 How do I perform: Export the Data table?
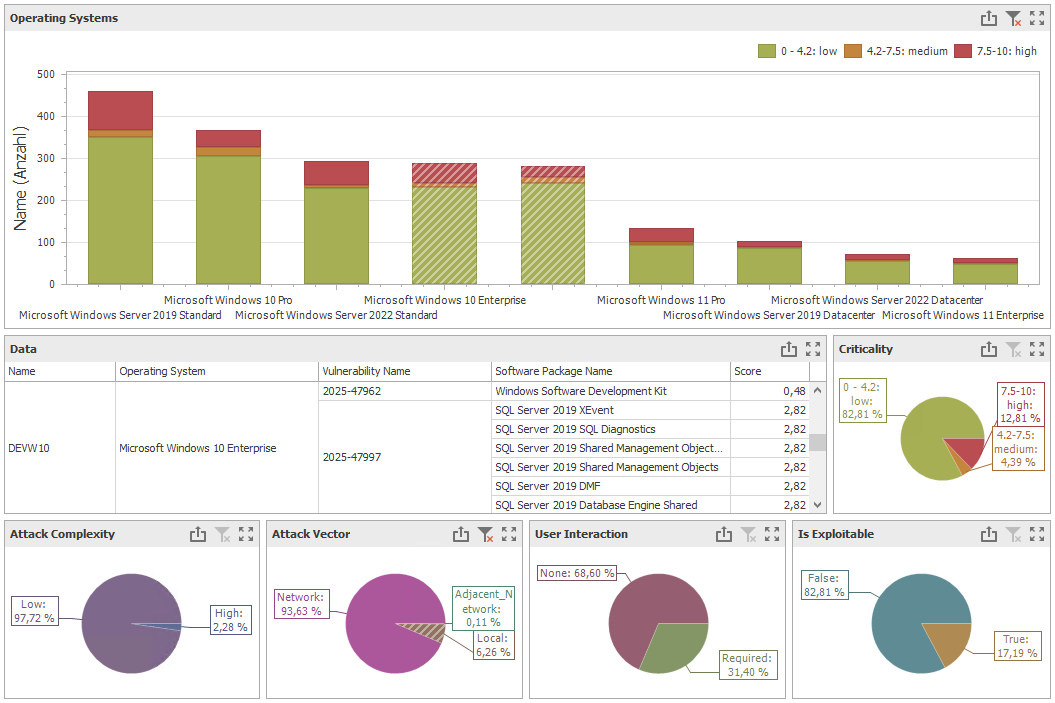pyautogui.click(x=789, y=349)
